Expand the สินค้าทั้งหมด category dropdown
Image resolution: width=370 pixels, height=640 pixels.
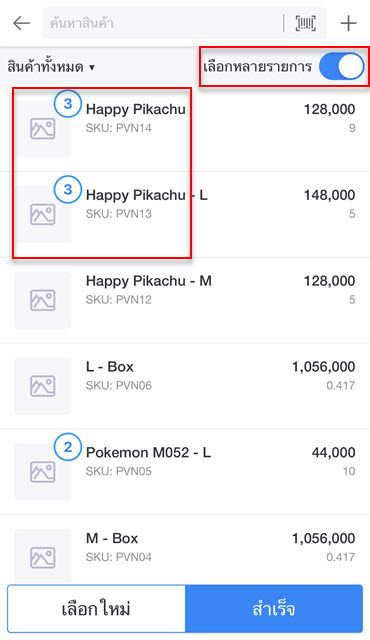click(x=51, y=67)
